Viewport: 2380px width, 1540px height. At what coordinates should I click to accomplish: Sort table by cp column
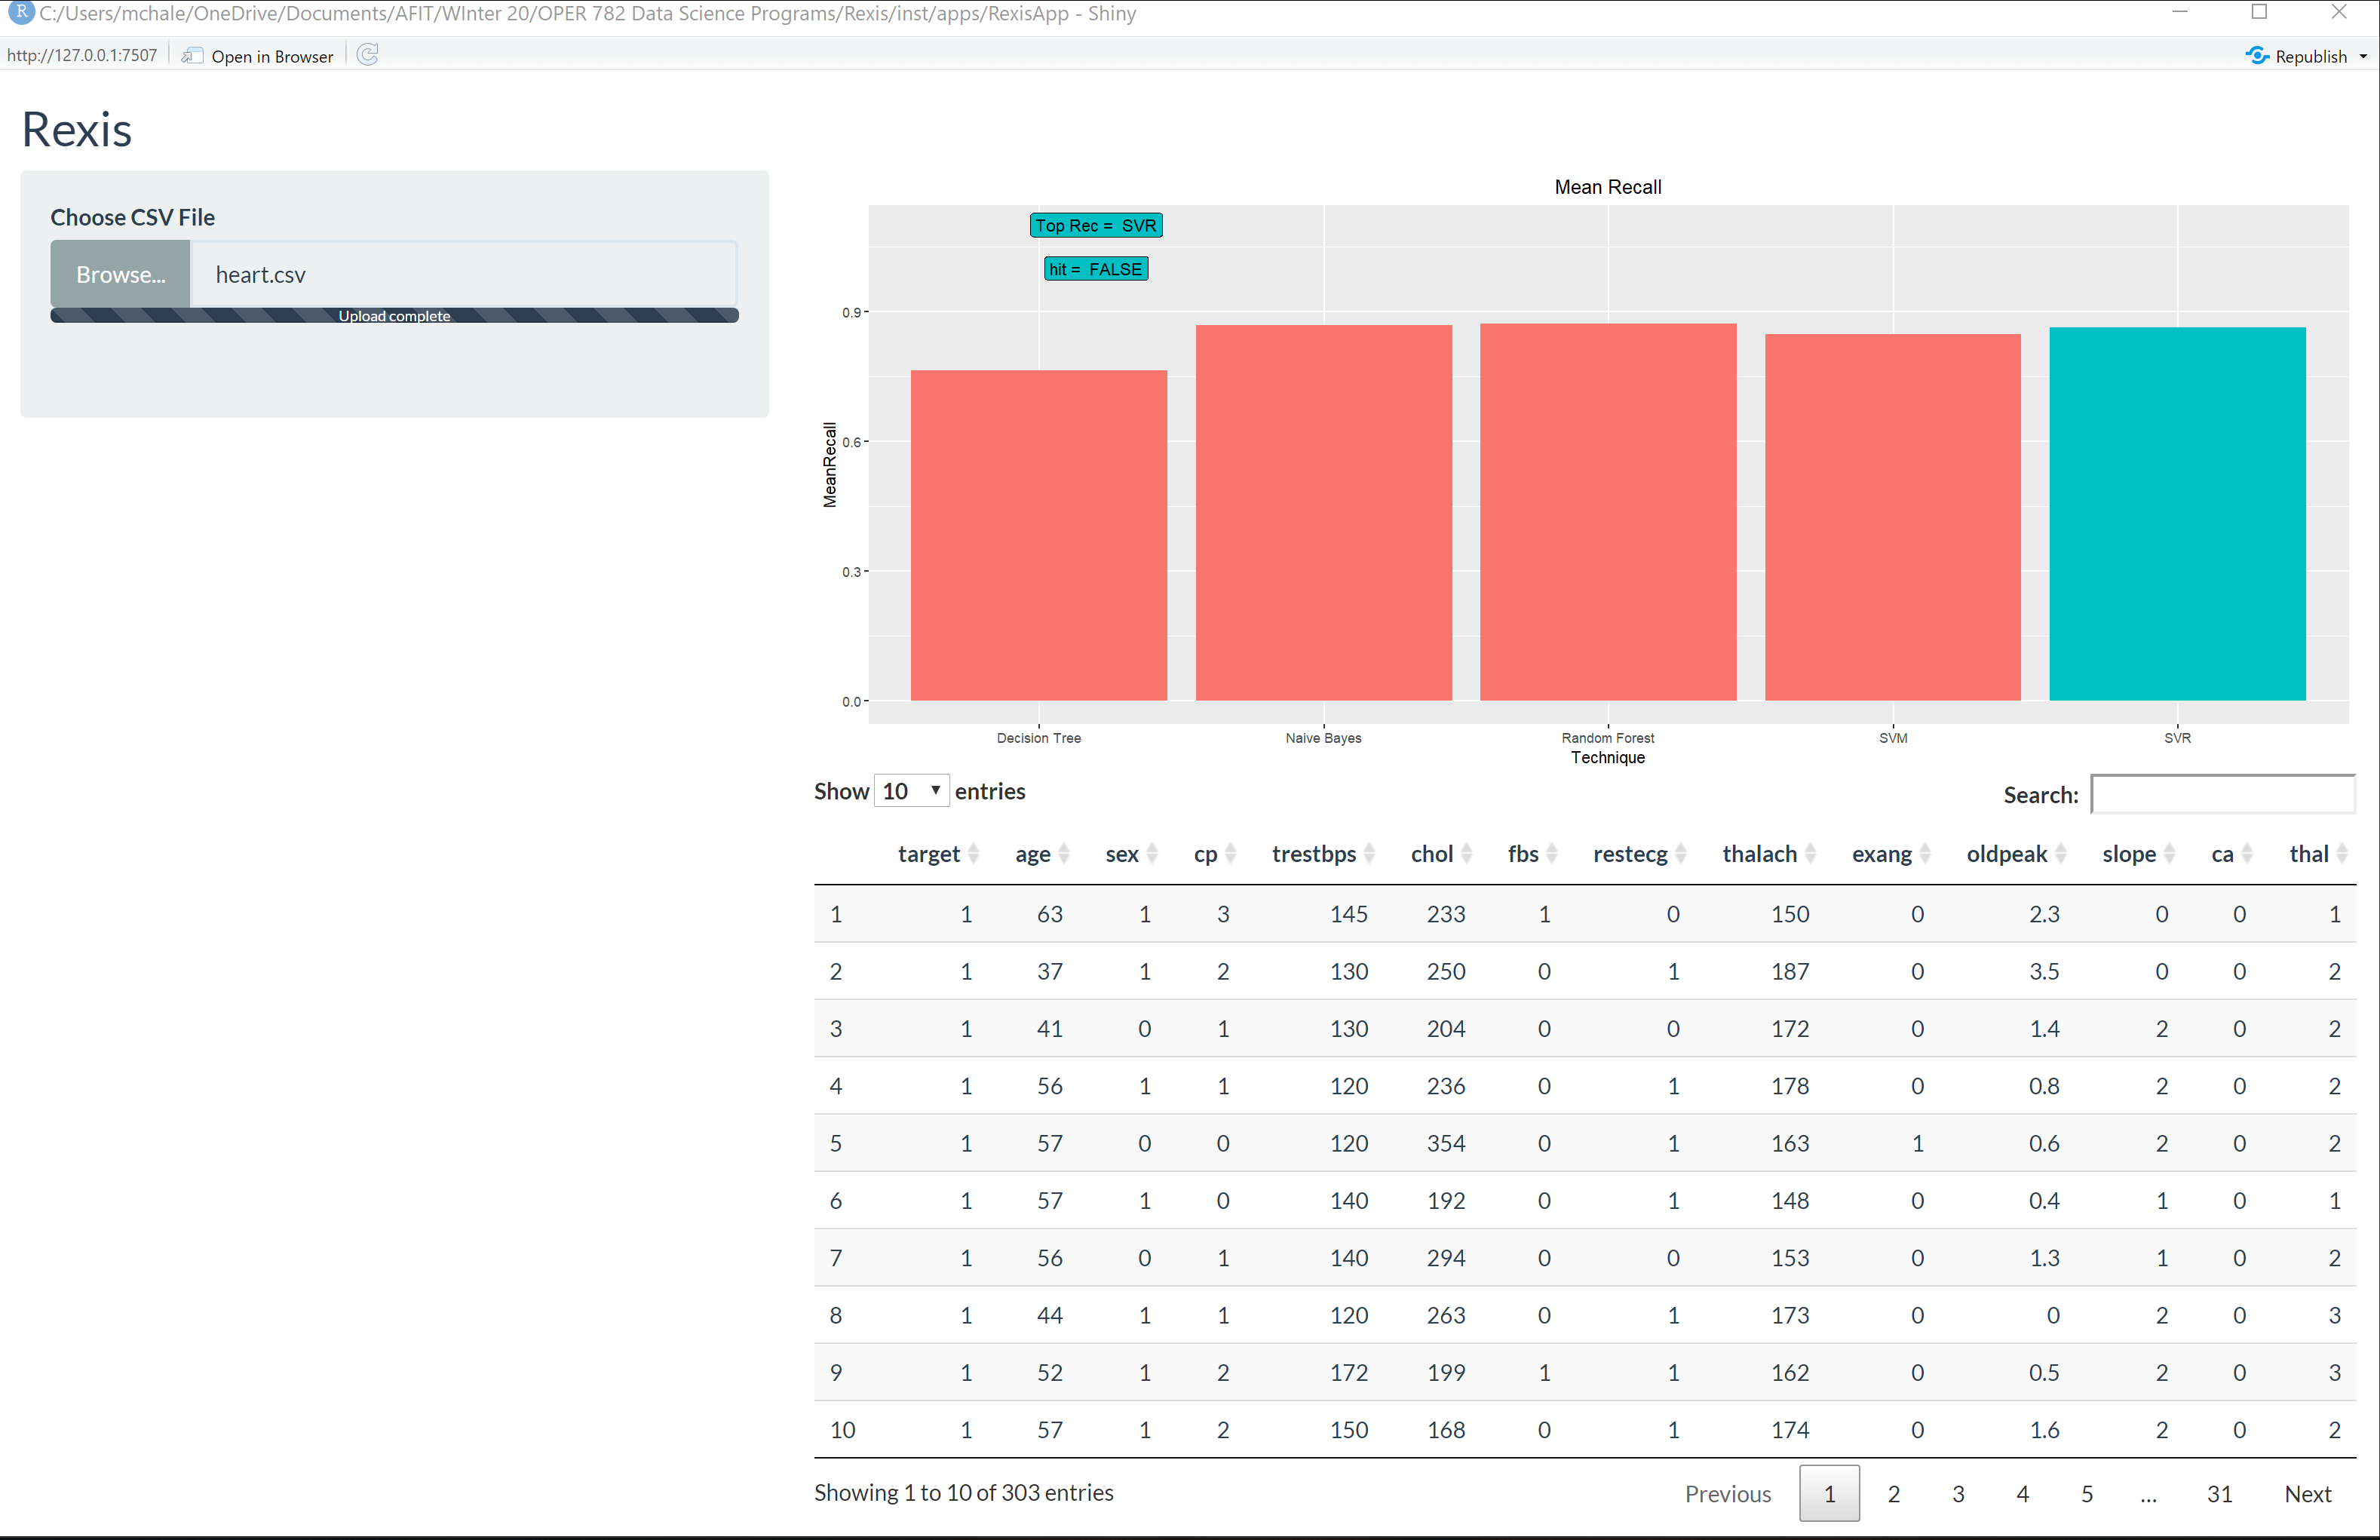[1215, 854]
